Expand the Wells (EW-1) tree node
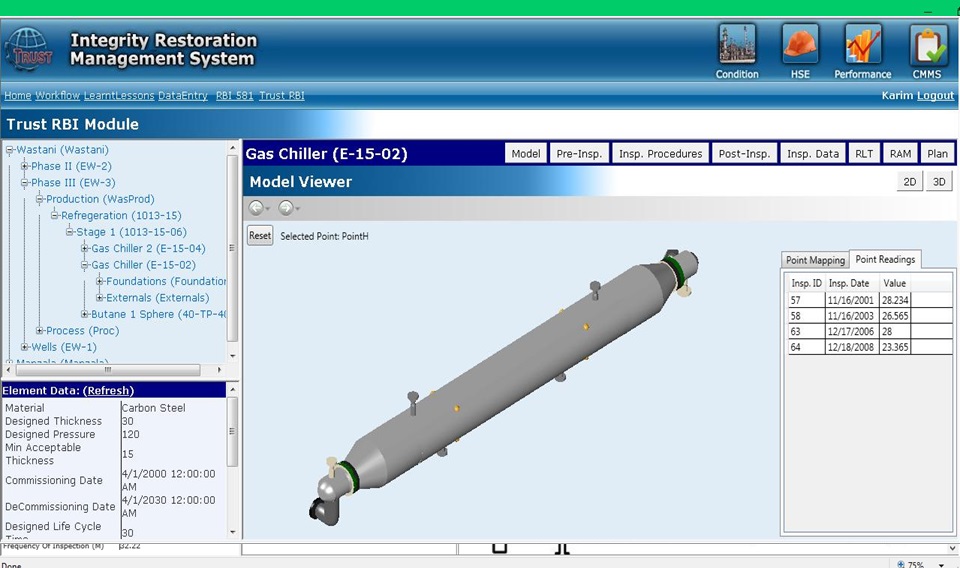This screenshot has width=960, height=568. 25,347
